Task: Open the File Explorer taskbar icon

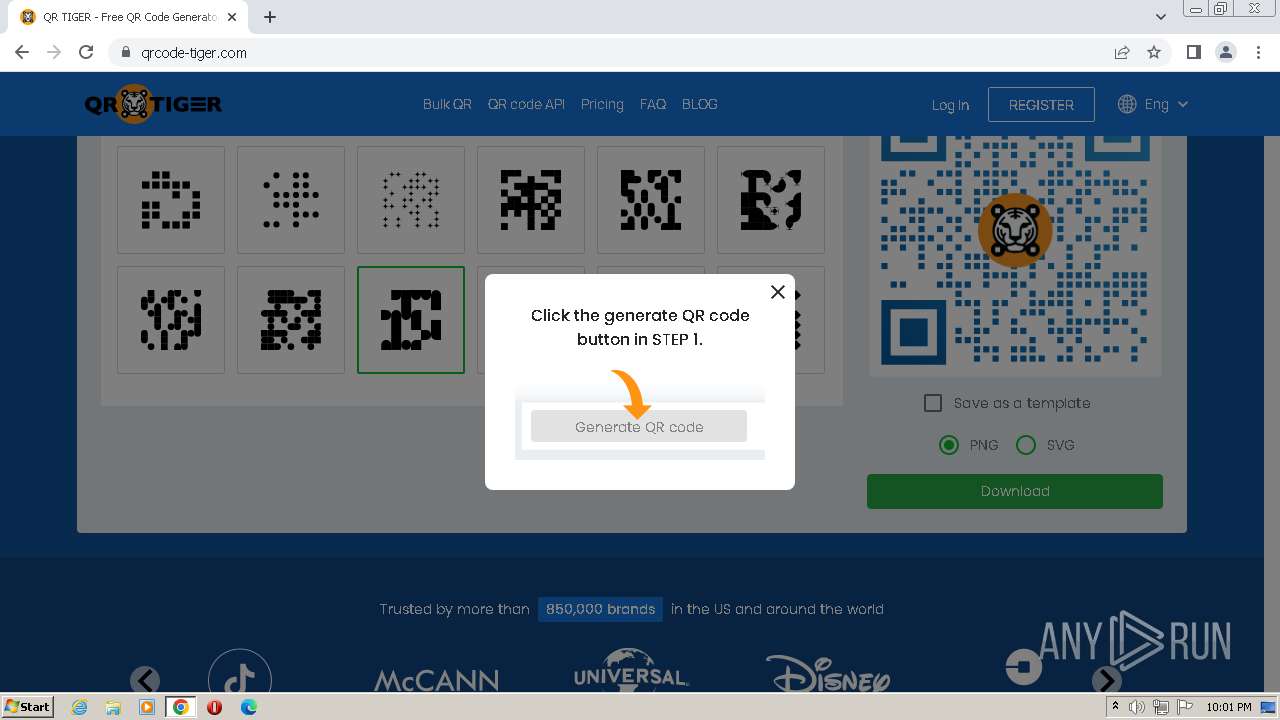Action: pos(113,707)
